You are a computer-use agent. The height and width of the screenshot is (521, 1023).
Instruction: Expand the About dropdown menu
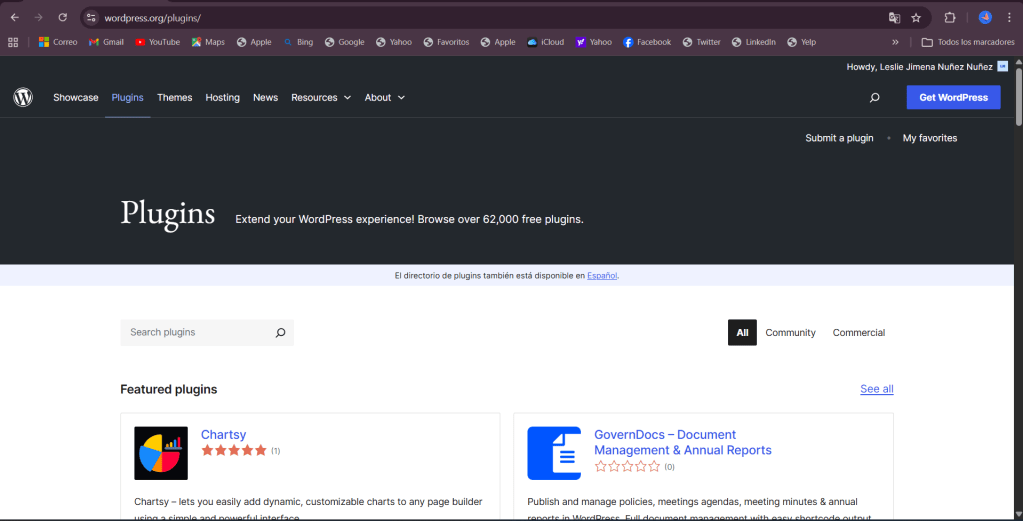[385, 98]
